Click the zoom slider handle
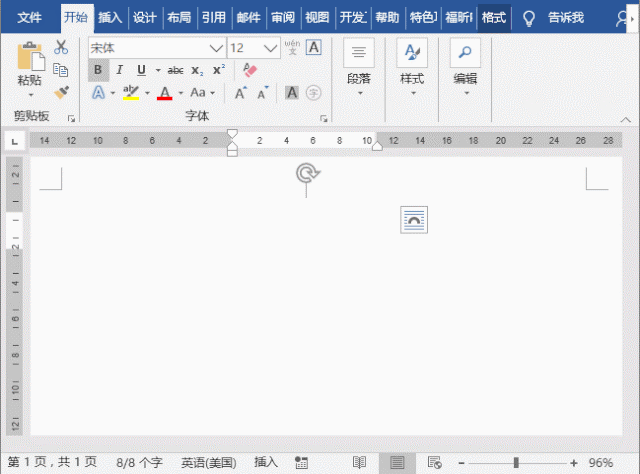This screenshot has height=474, width=640. pyautogui.click(x=516, y=463)
